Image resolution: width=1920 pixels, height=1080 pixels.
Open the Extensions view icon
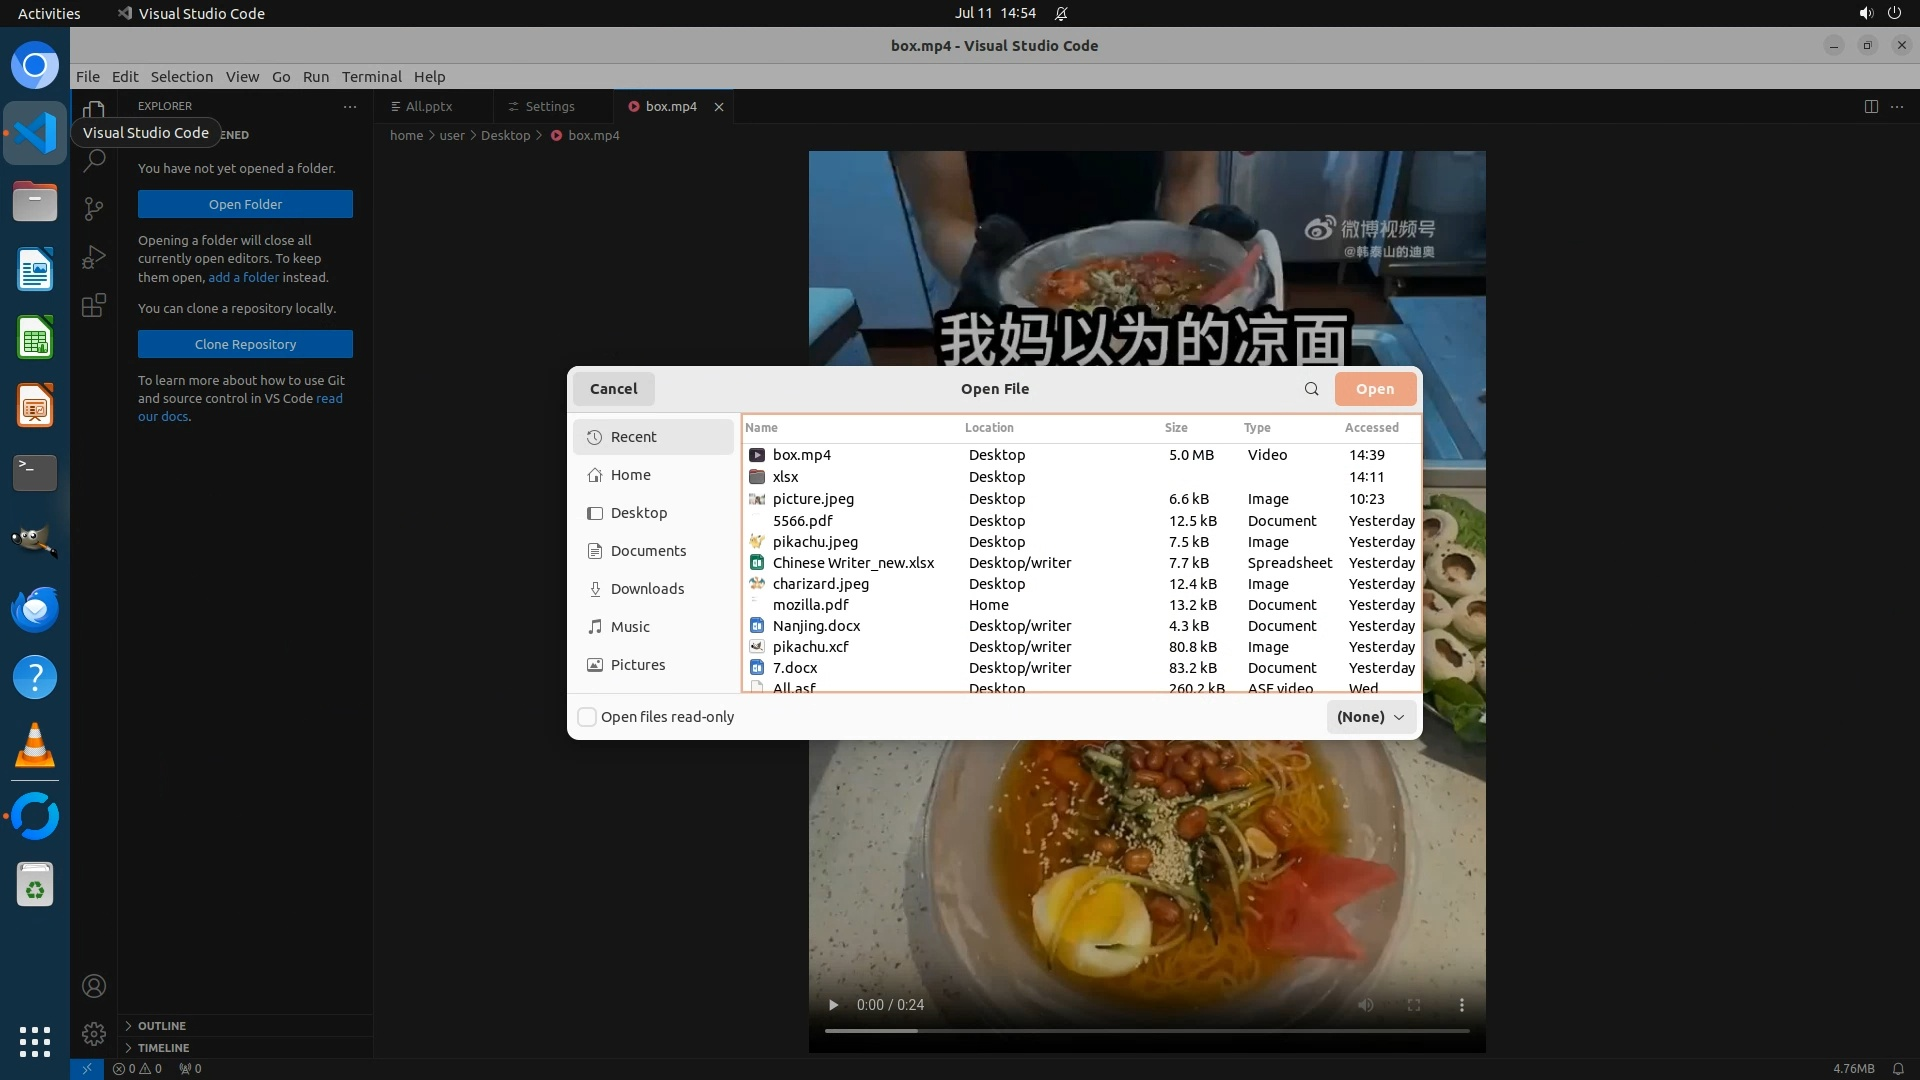pos(94,305)
